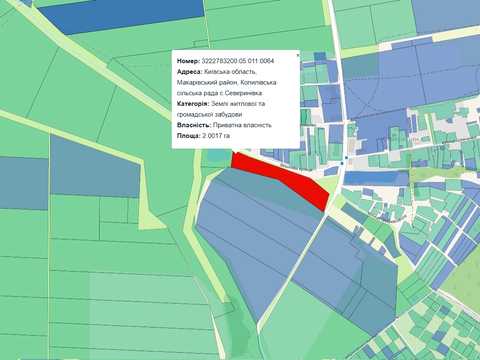Click the 'громадської забудови' text line
The height and width of the screenshot is (360, 480).
(210, 114)
